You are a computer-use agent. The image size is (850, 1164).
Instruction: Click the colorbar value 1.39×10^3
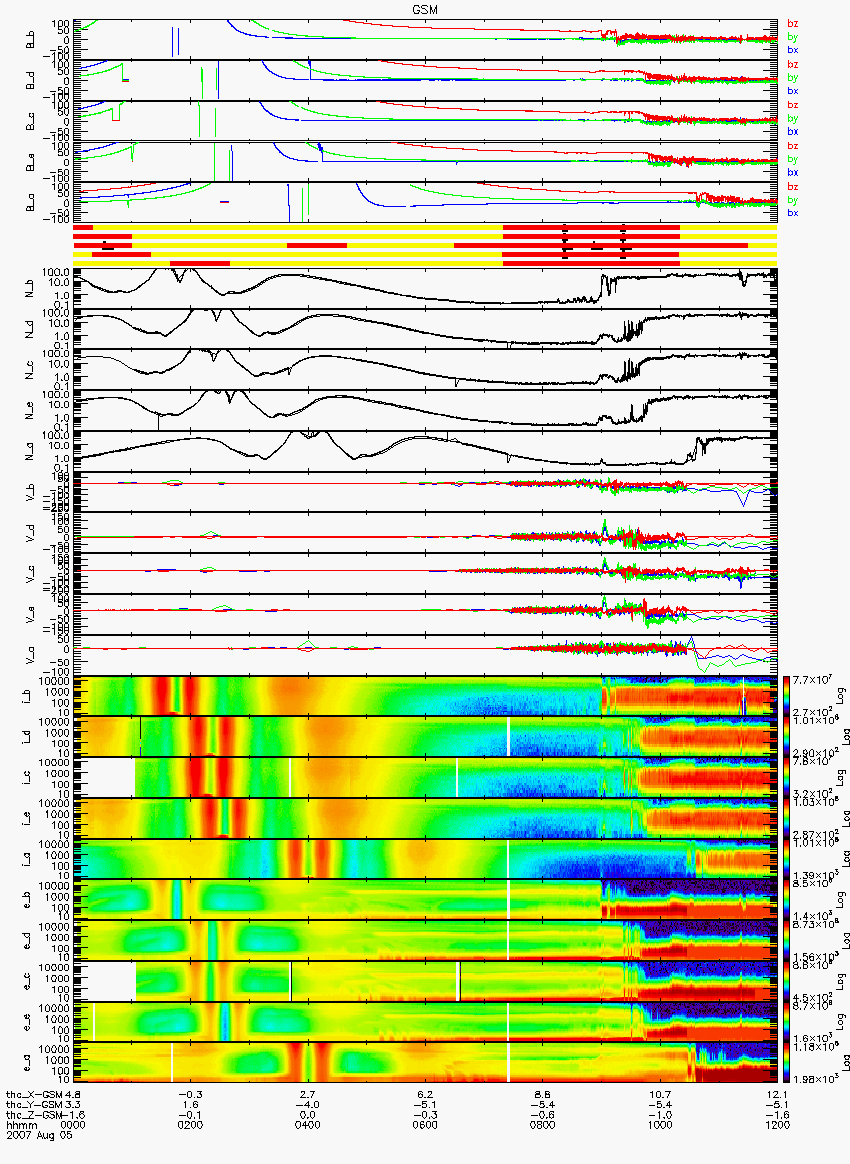click(x=814, y=874)
